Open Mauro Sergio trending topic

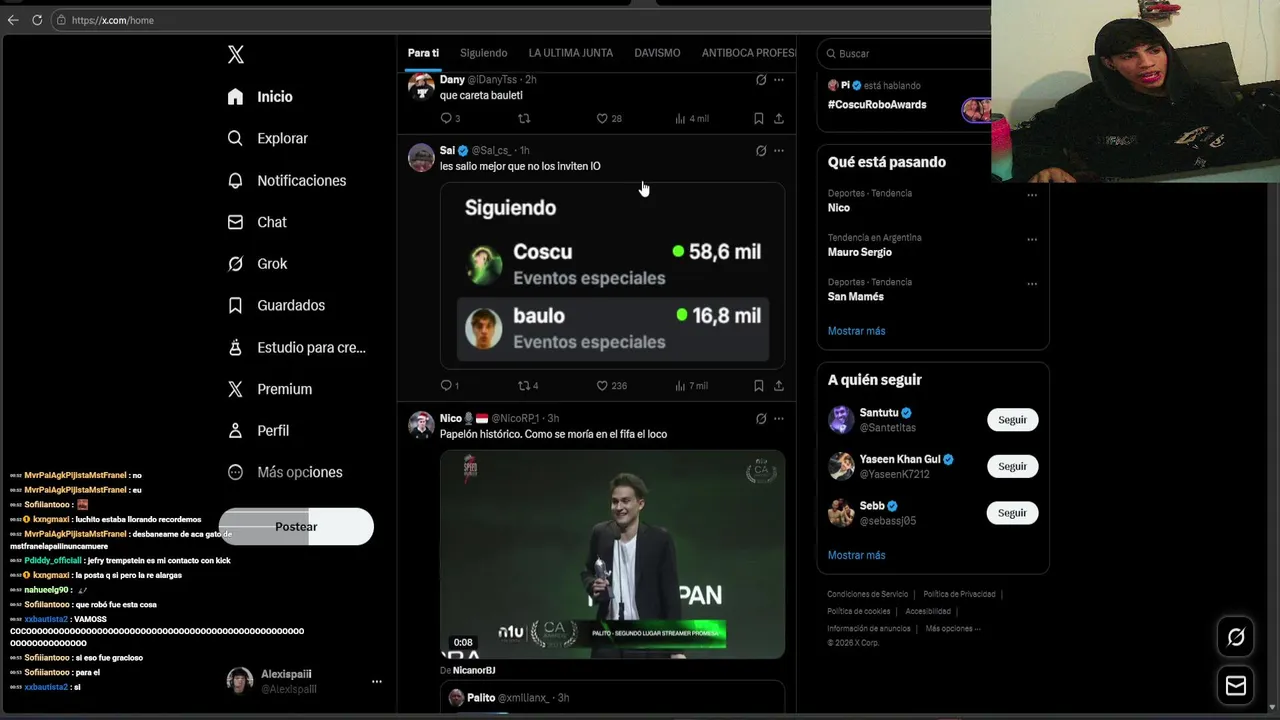coord(860,252)
